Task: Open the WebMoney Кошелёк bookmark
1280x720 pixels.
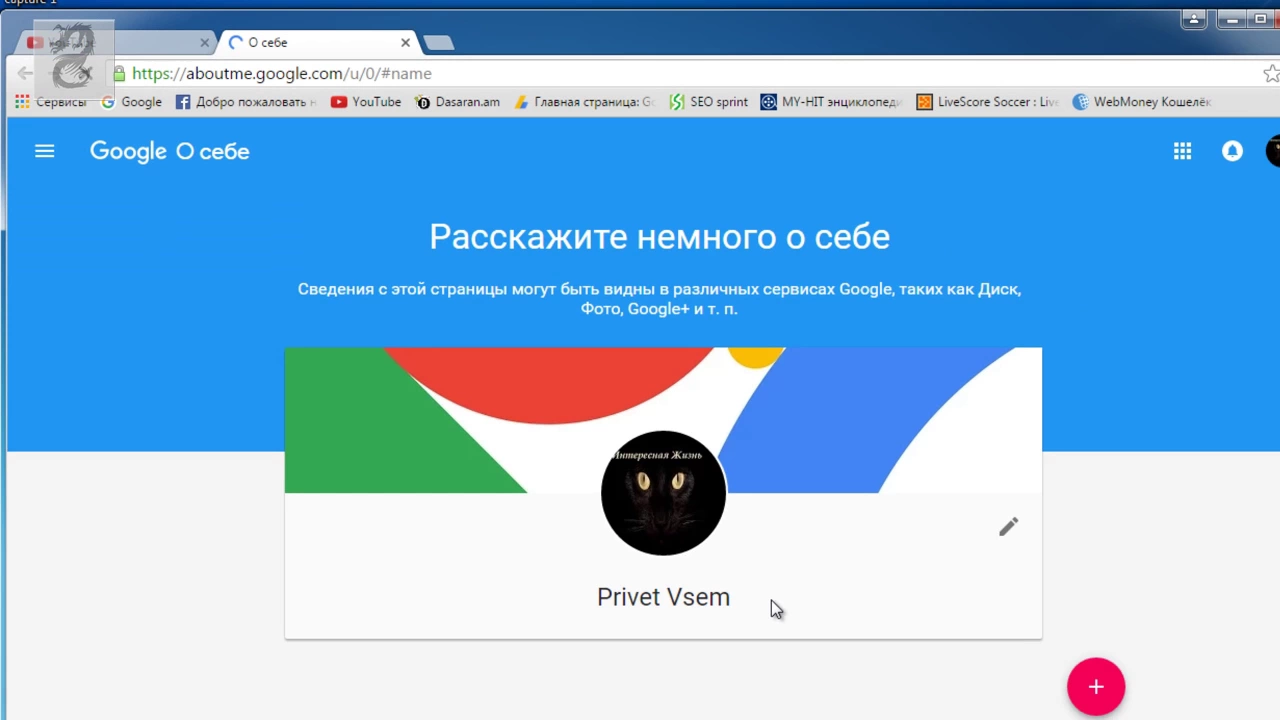Action: tap(1142, 102)
